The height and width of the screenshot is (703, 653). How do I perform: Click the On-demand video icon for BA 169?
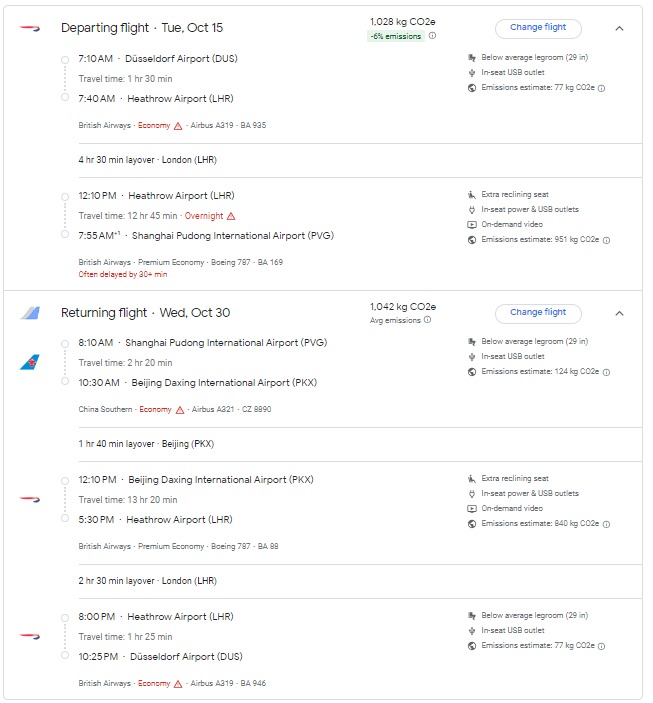tap(472, 225)
